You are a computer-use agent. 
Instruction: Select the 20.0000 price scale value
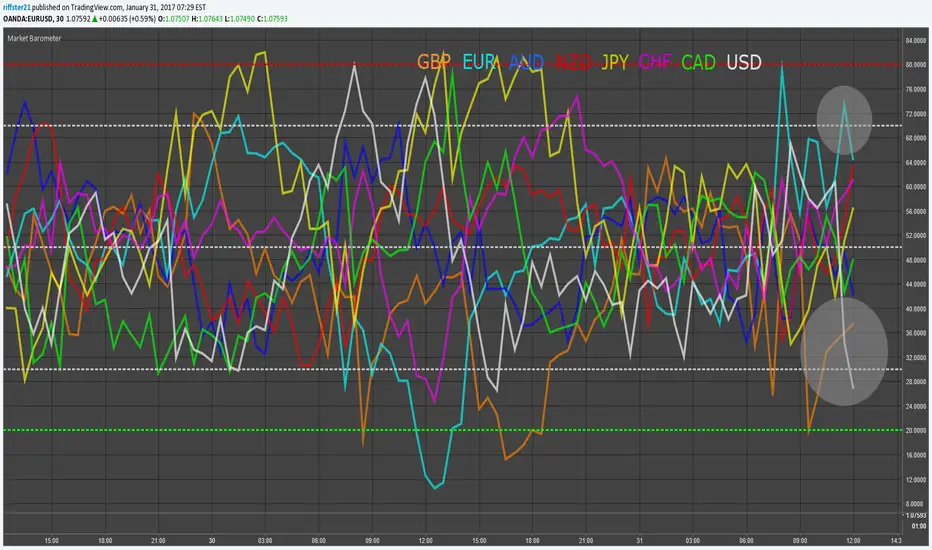[915, 430]
